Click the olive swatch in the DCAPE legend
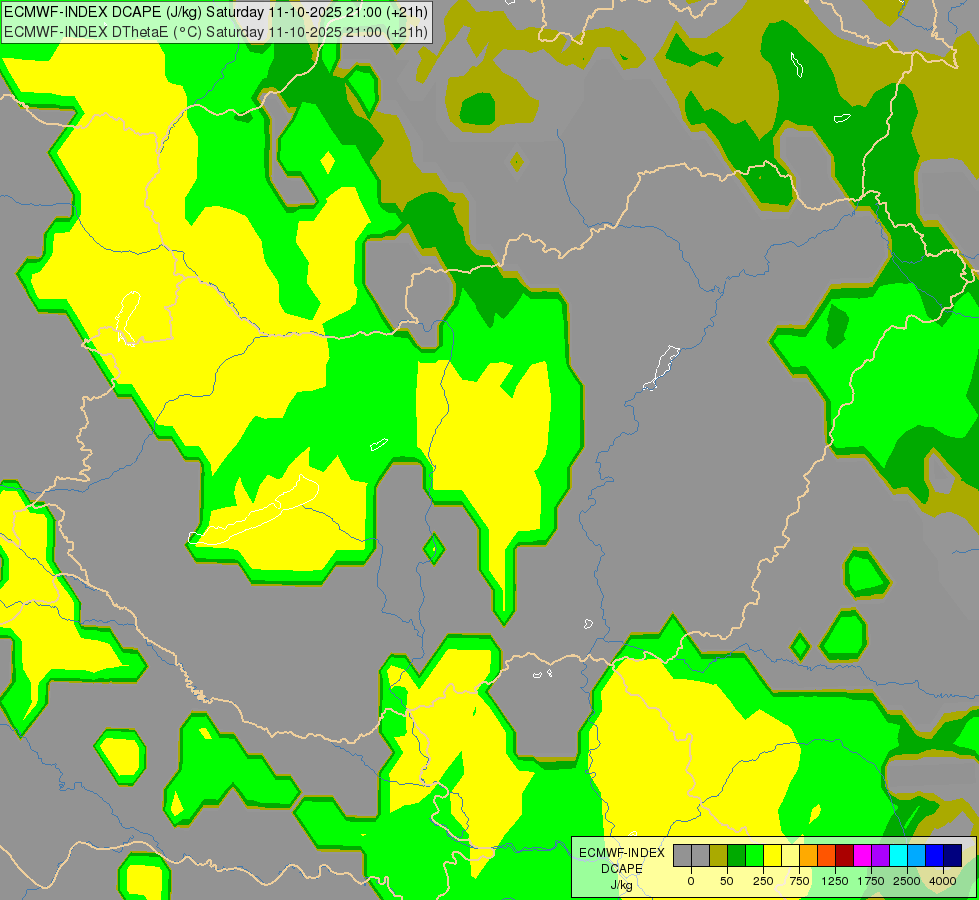Image resolution: width=979 pixels, height=900 pixels. click(x=718, y=855)
